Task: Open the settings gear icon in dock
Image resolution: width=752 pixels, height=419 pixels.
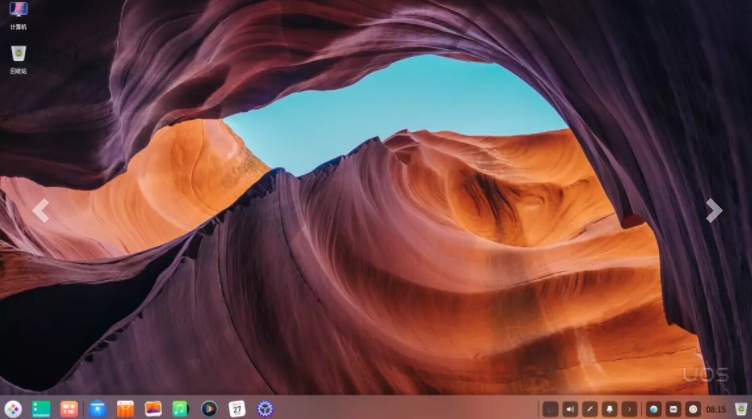Action: [265, 408]
